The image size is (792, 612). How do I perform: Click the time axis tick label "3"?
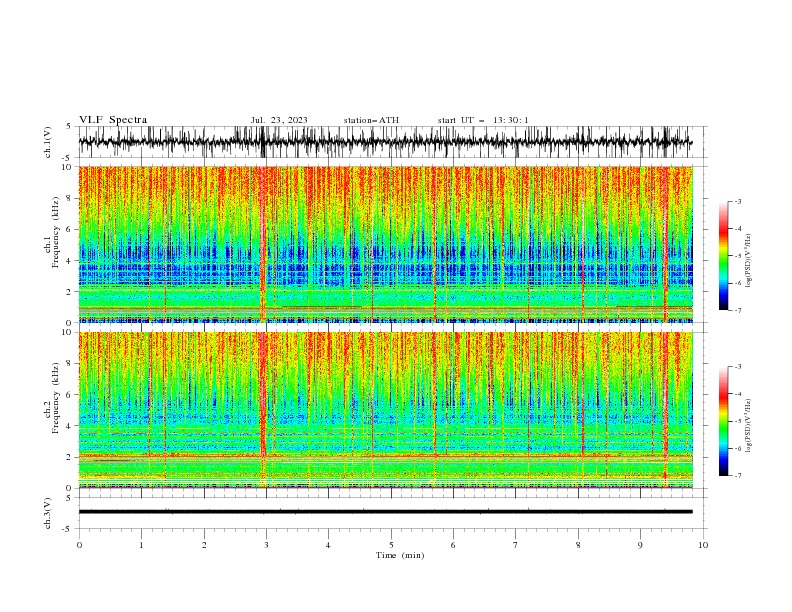point(266,545)
